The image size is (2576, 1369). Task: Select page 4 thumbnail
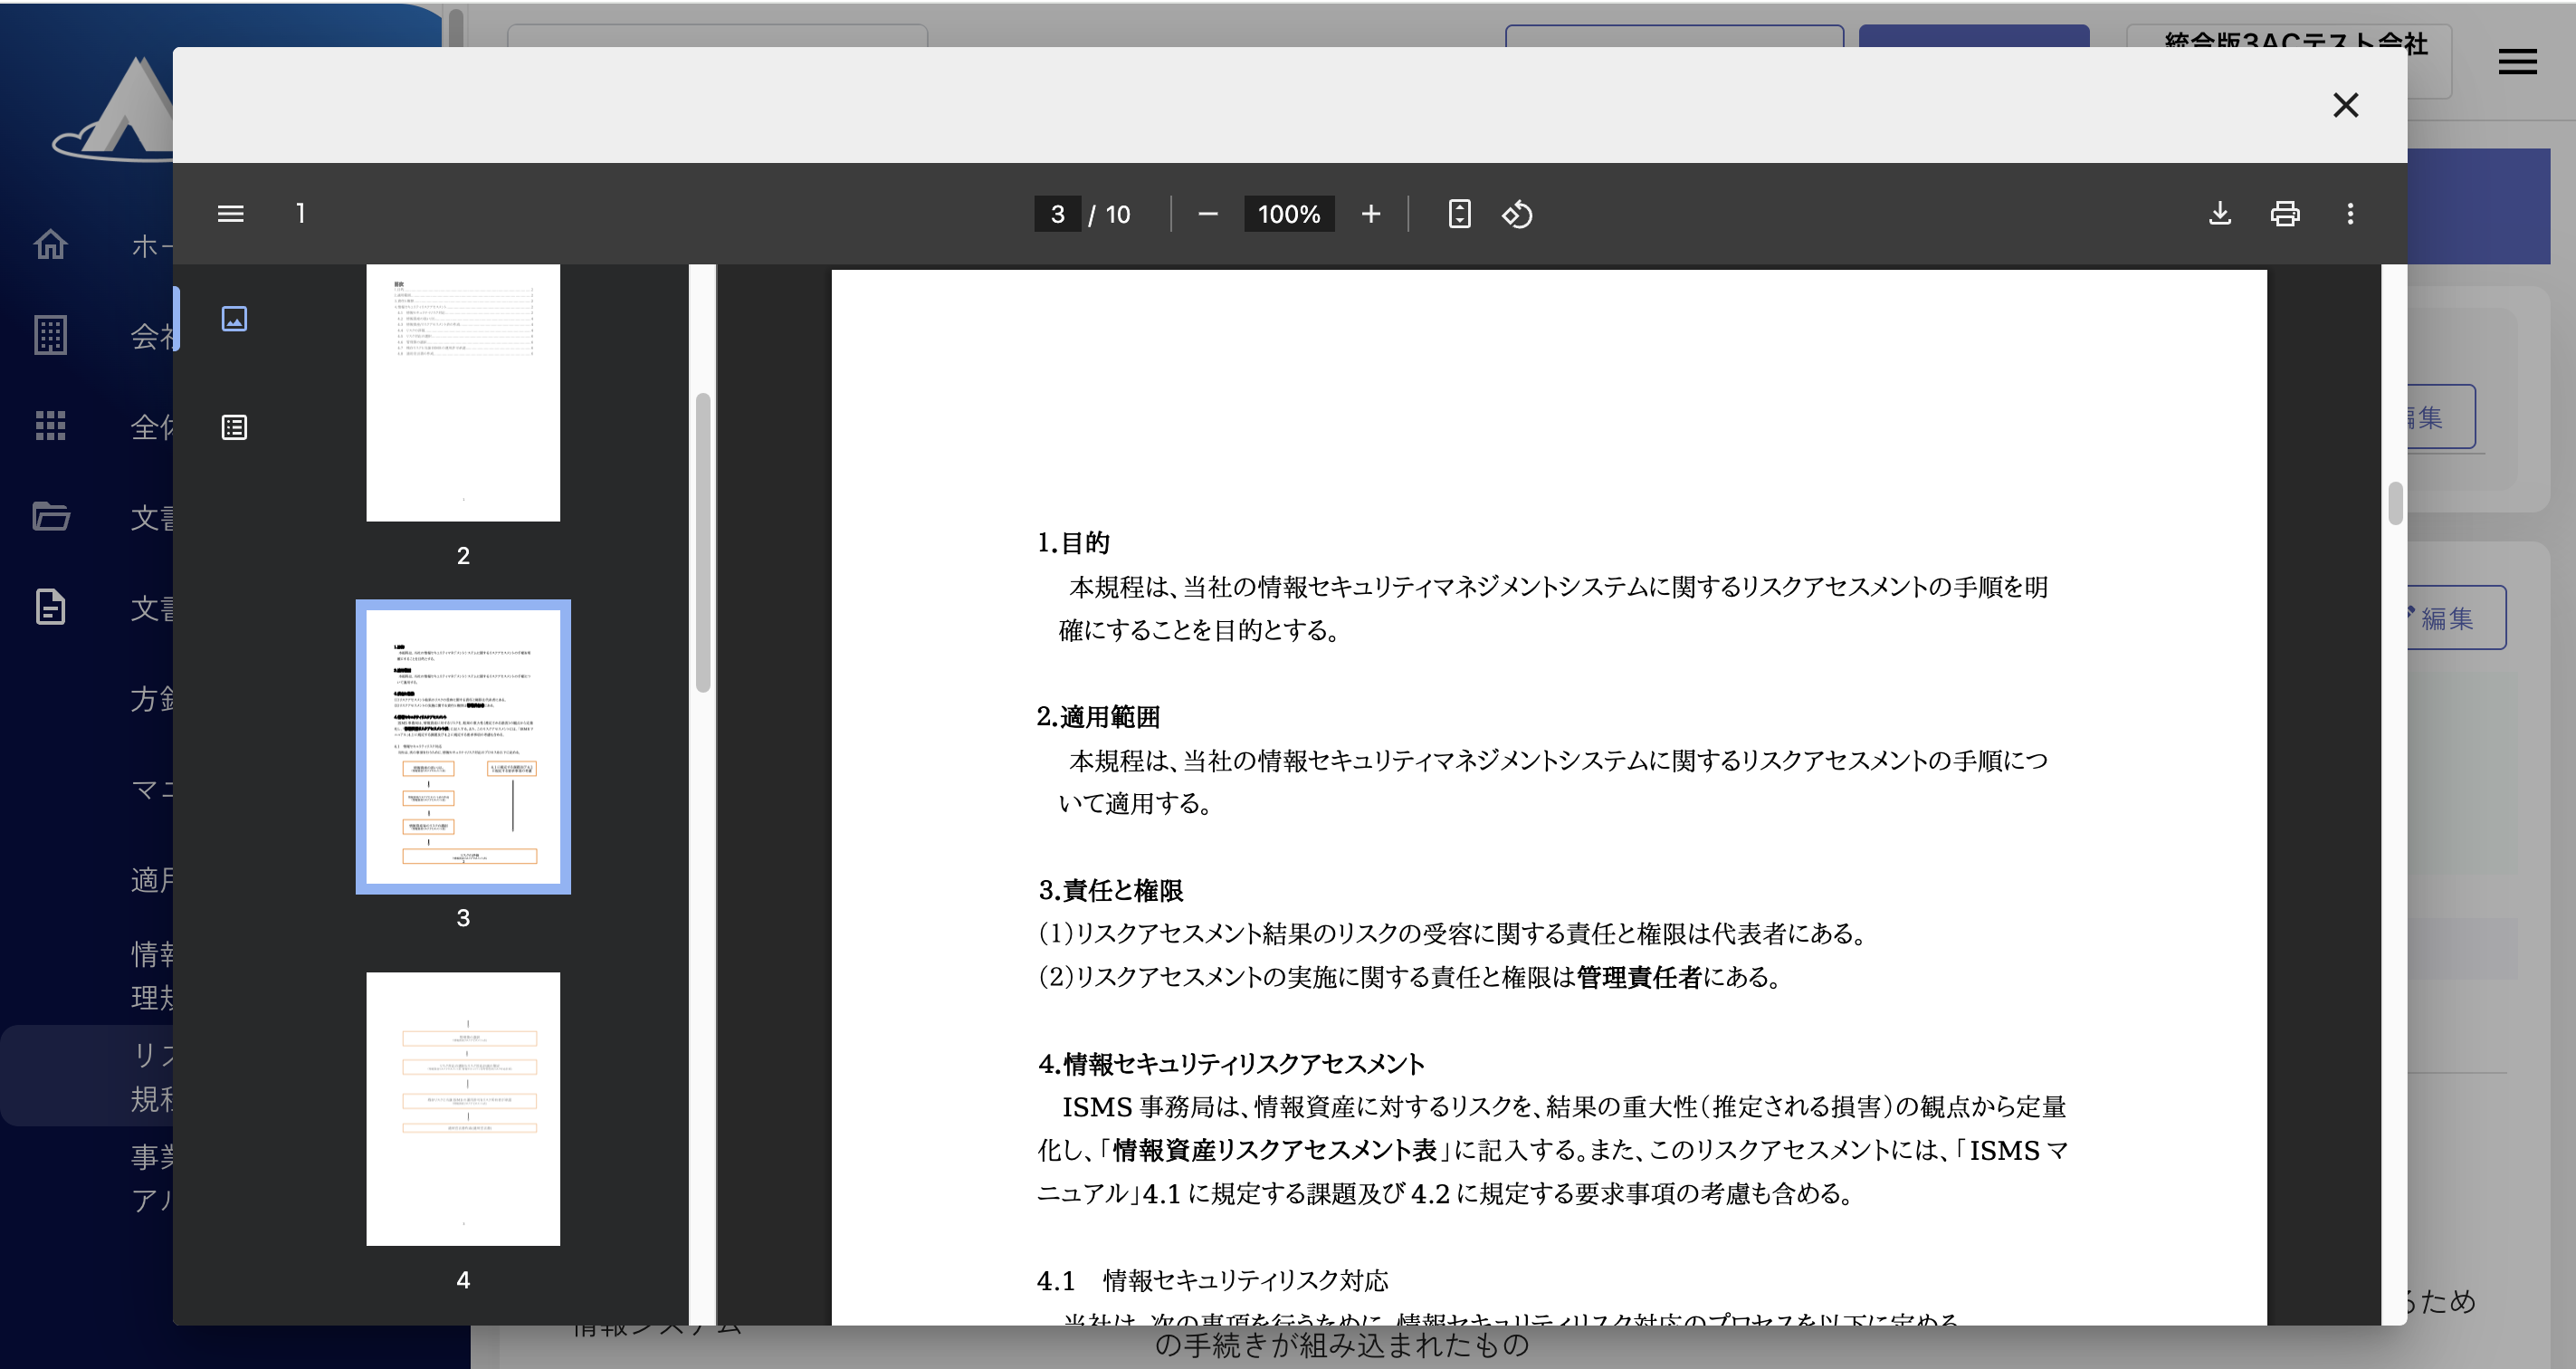463,1108
